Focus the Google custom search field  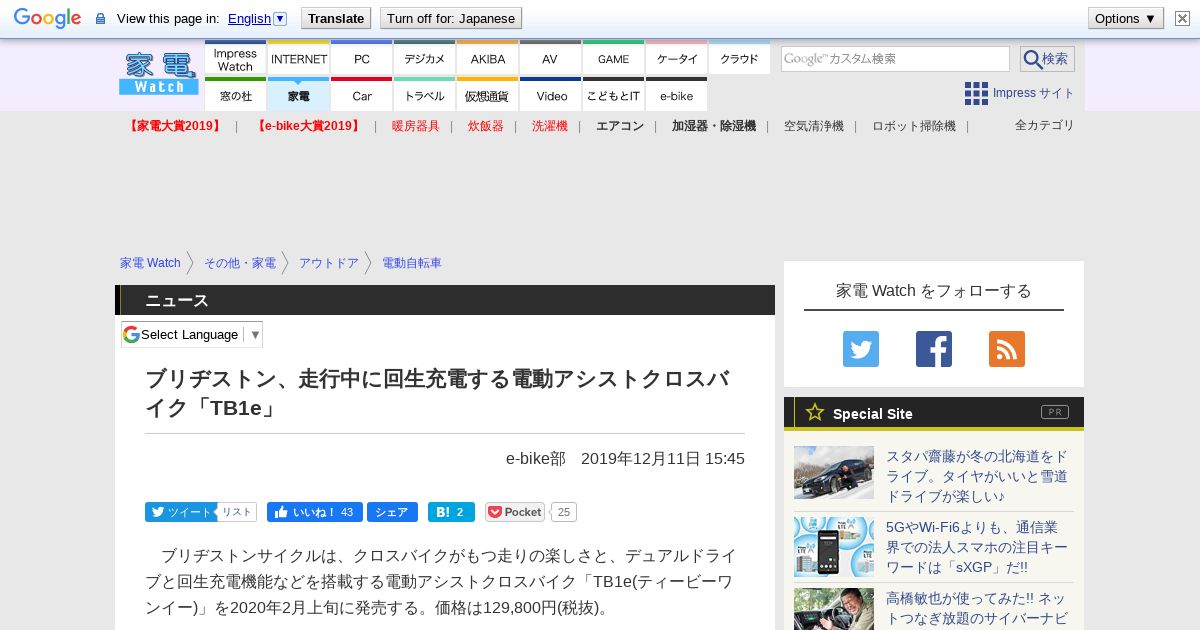[895, 59]
